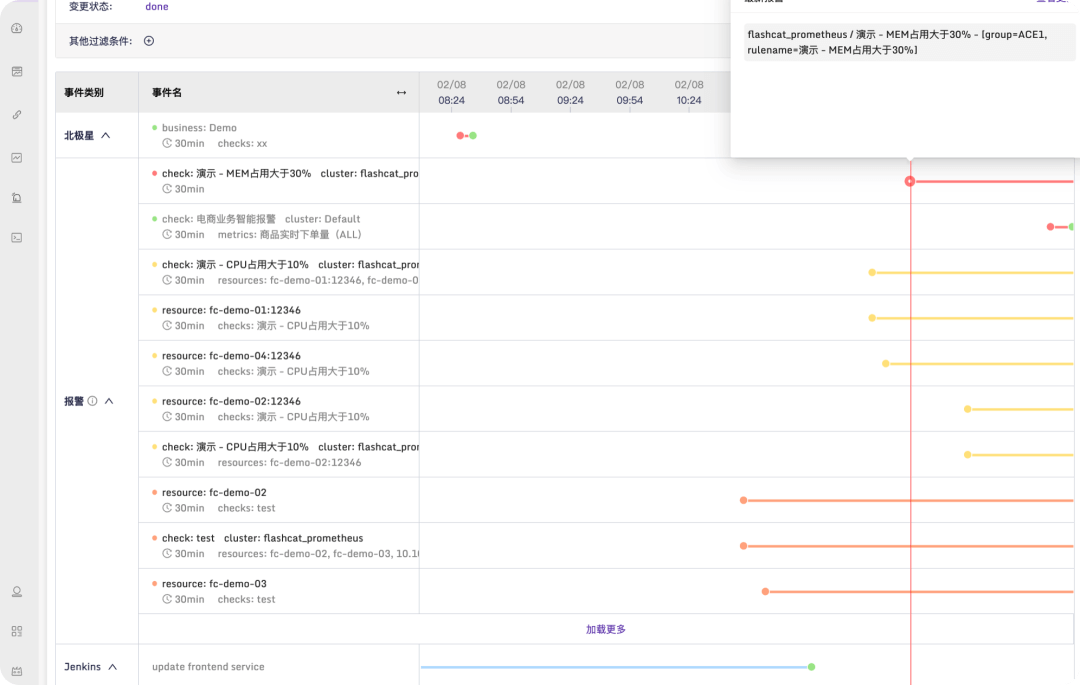Click 加载更多 to load more events
Viewport: 1080px width, 685px height.
605,629
